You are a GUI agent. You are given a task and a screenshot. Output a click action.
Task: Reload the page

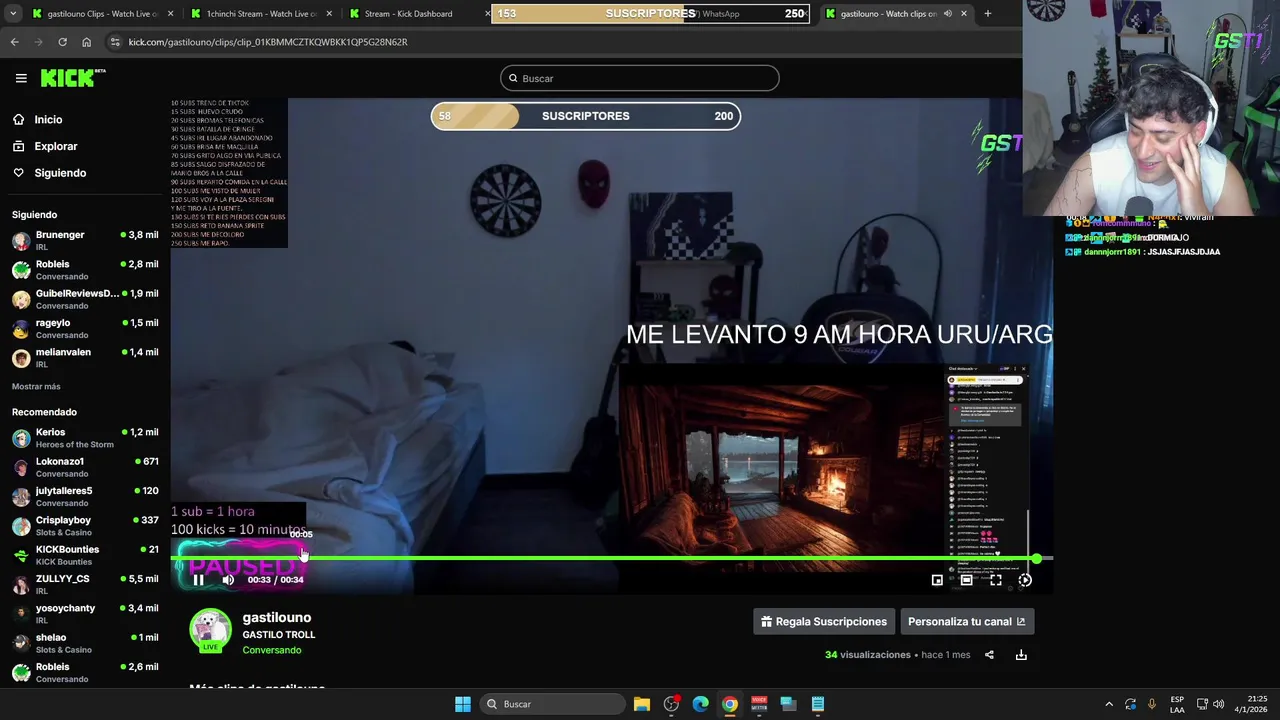coord(62,42)
